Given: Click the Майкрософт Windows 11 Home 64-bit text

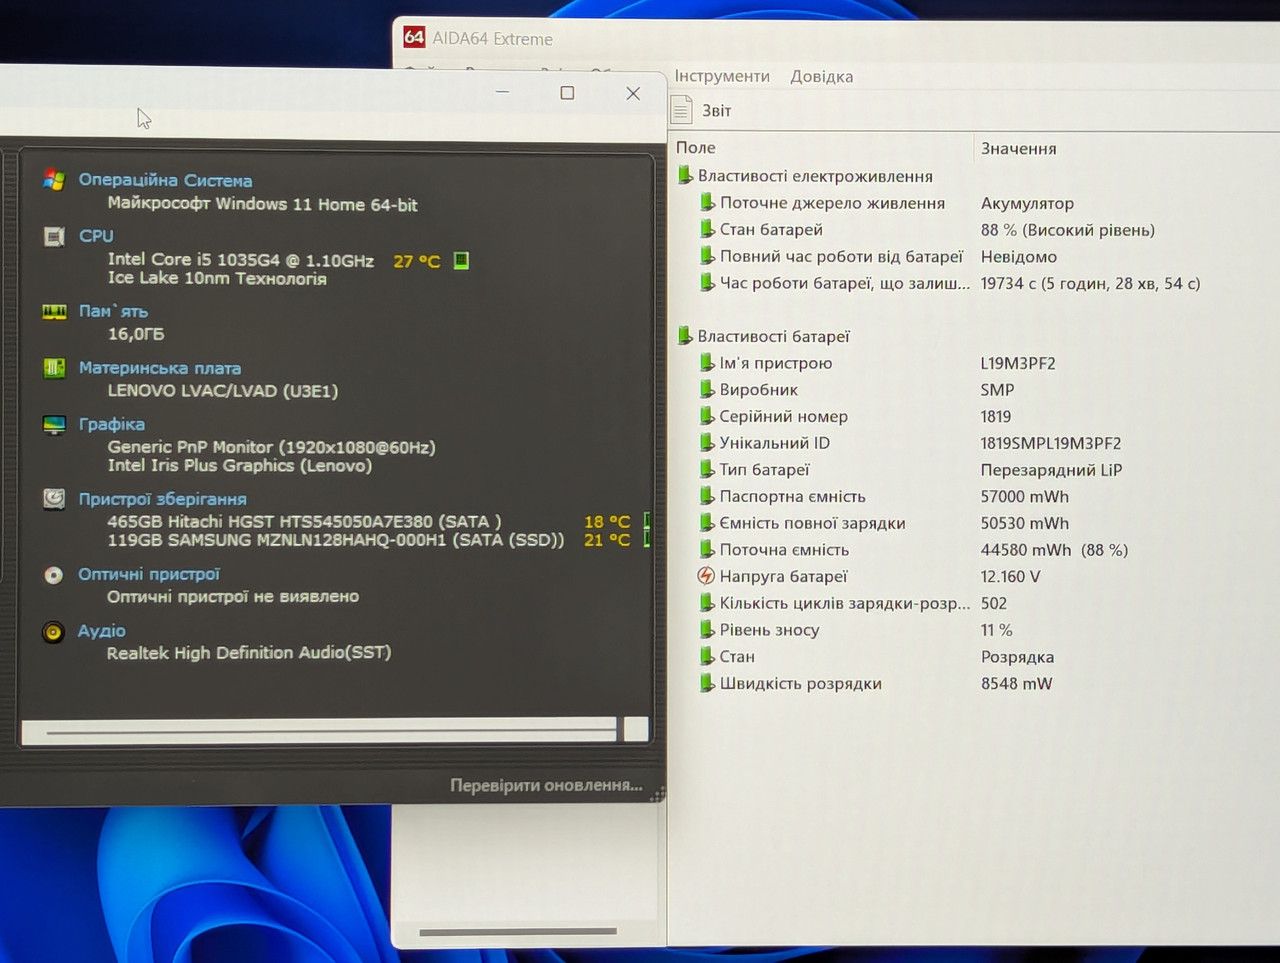Looking at the screenshot, I should click(263, 204).
